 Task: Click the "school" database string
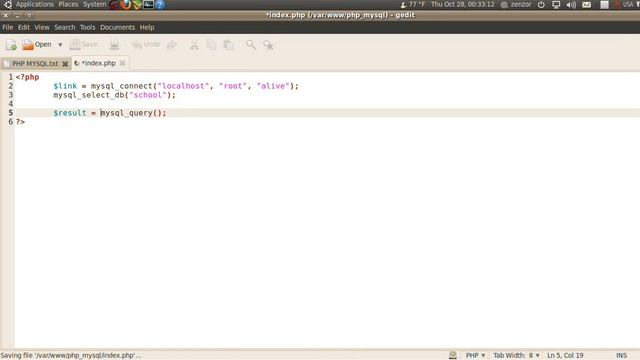[147, 95]
